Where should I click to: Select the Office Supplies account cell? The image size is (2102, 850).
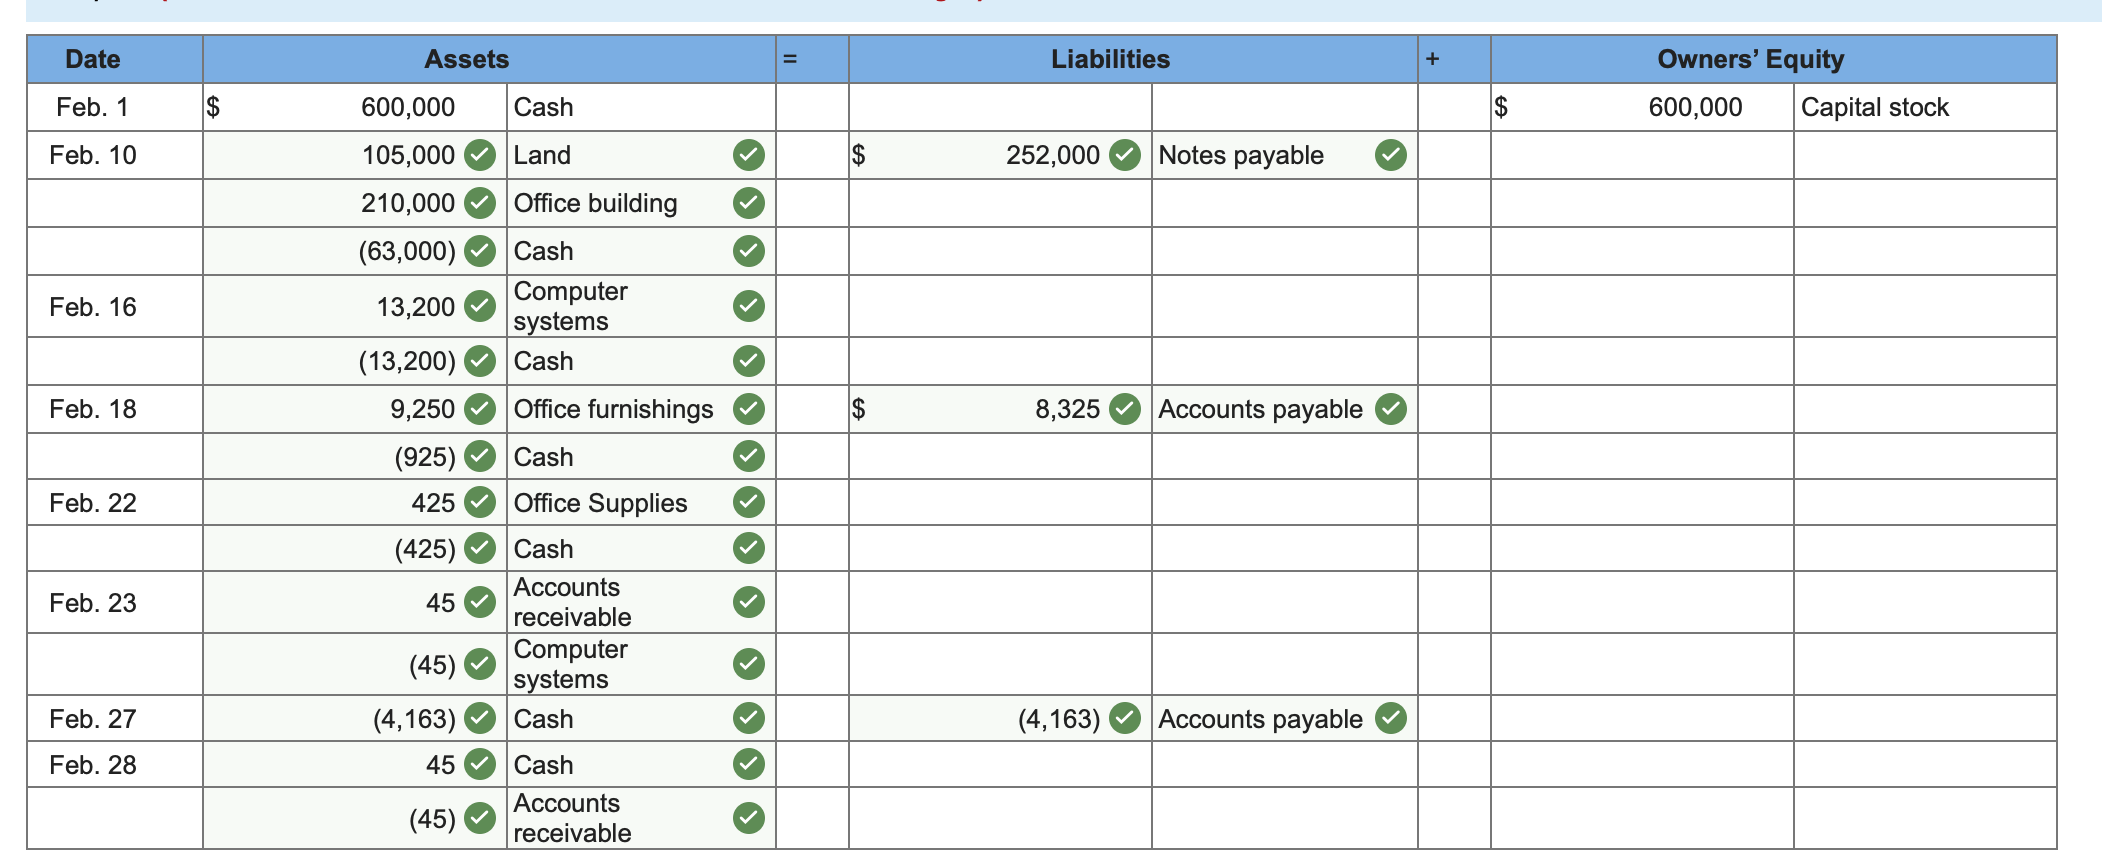pyautogui.click(x=641, y=502)
